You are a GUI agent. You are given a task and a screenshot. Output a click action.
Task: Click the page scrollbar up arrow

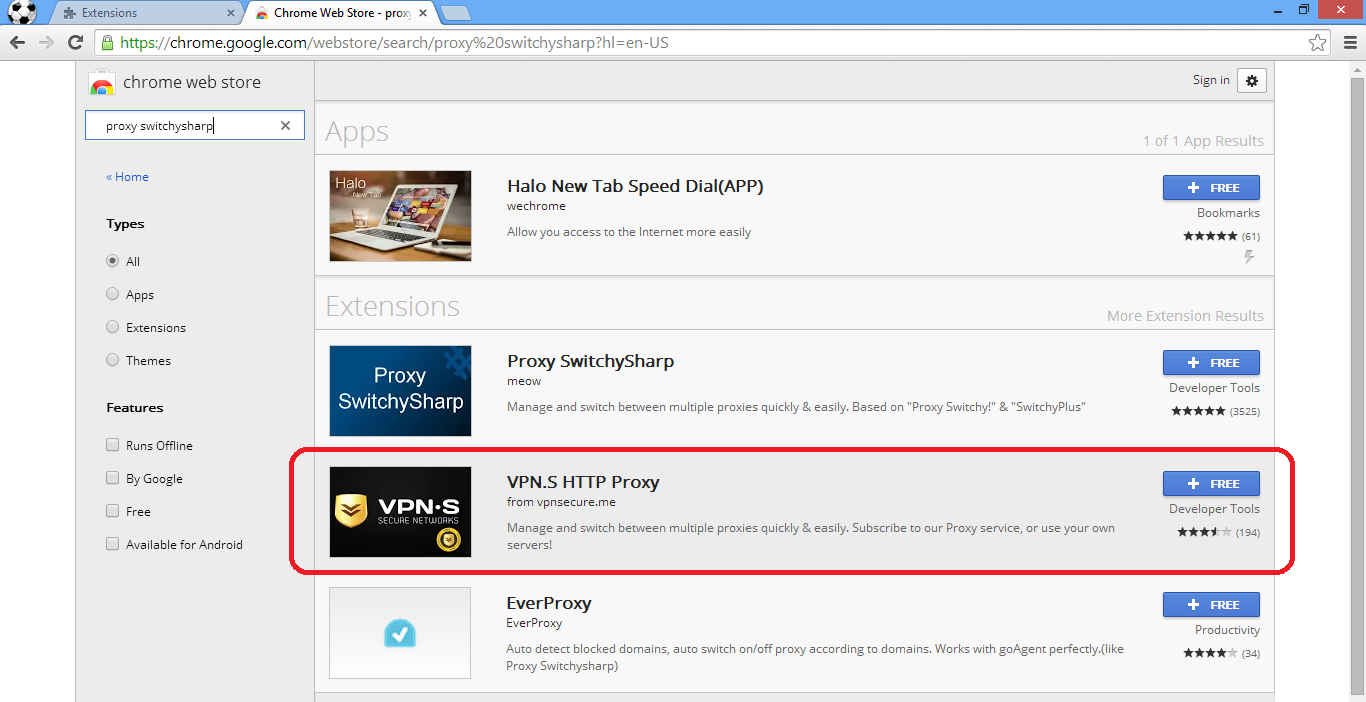(1357, 69)
